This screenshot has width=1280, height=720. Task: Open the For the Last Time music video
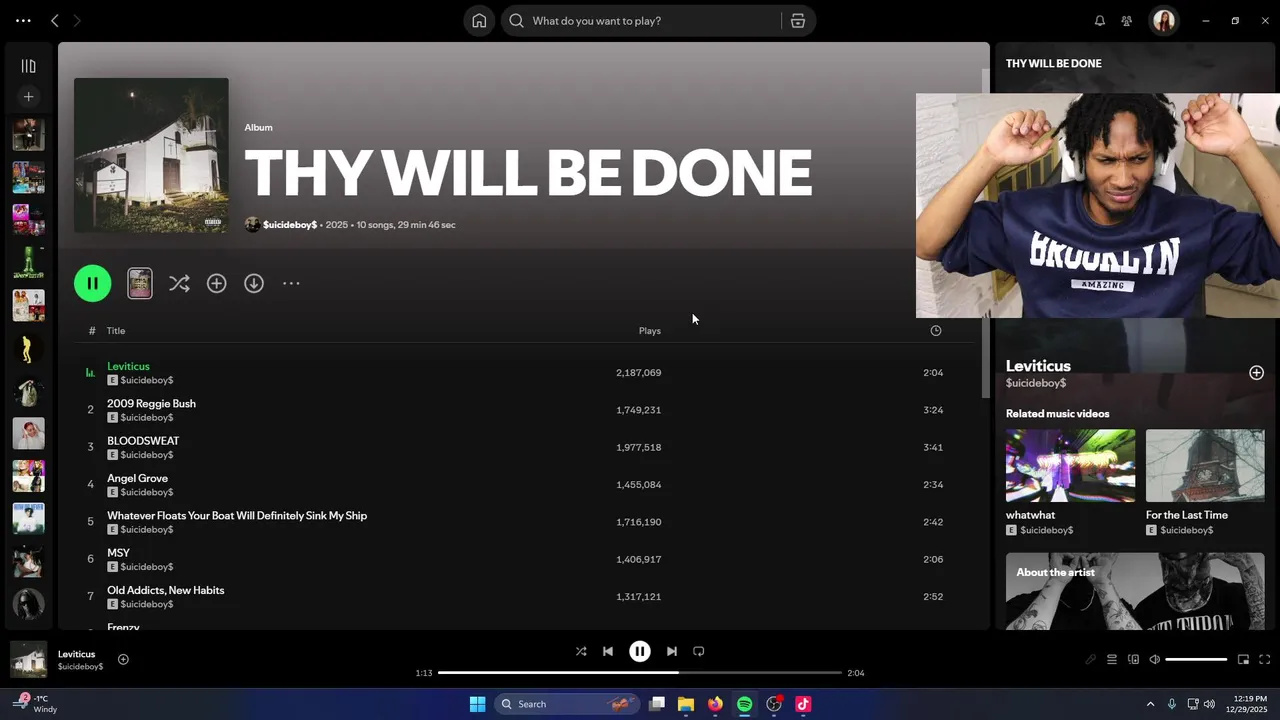pyautogui.click(x=1205, y=483)
